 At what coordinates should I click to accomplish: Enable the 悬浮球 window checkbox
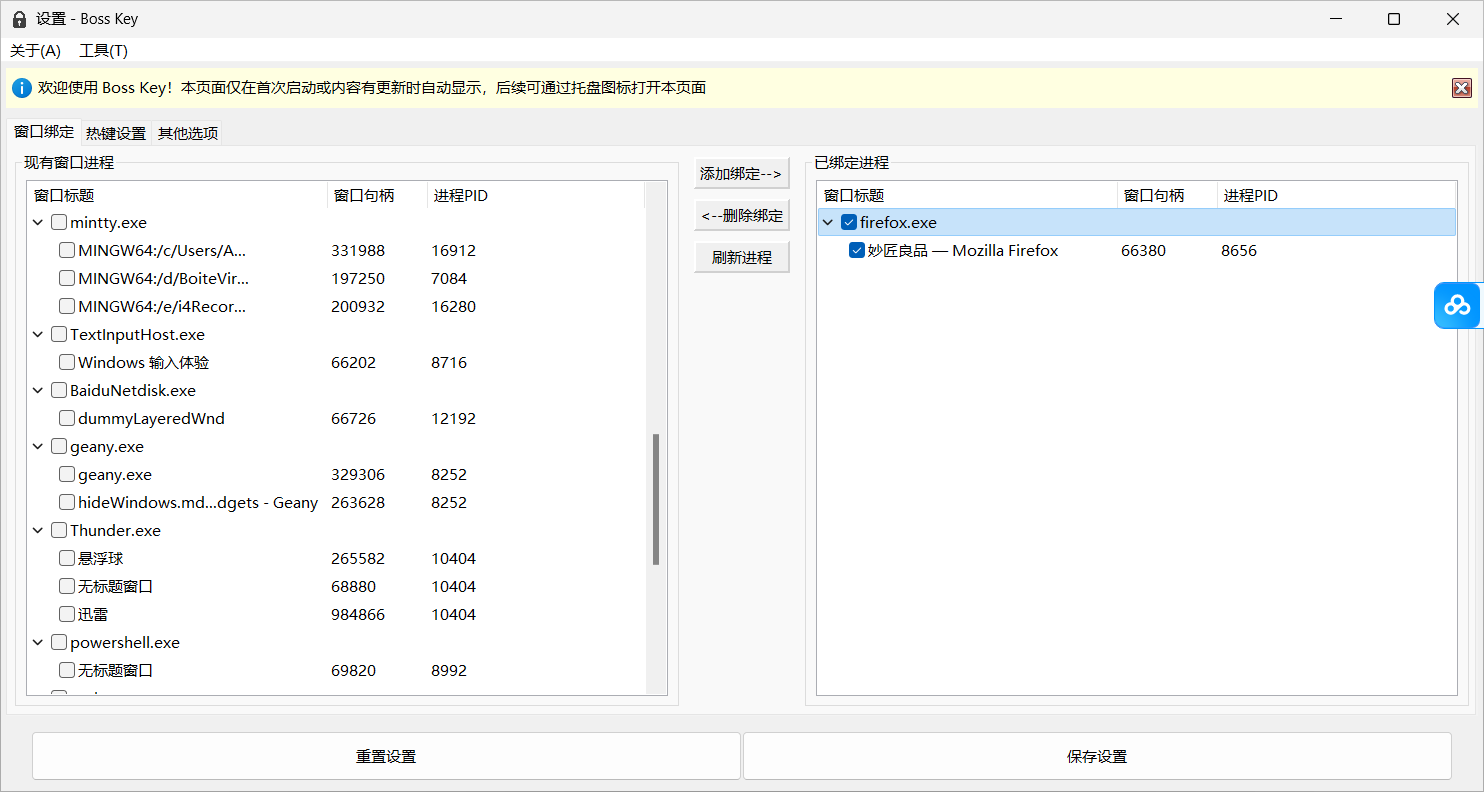click(67, 558)
